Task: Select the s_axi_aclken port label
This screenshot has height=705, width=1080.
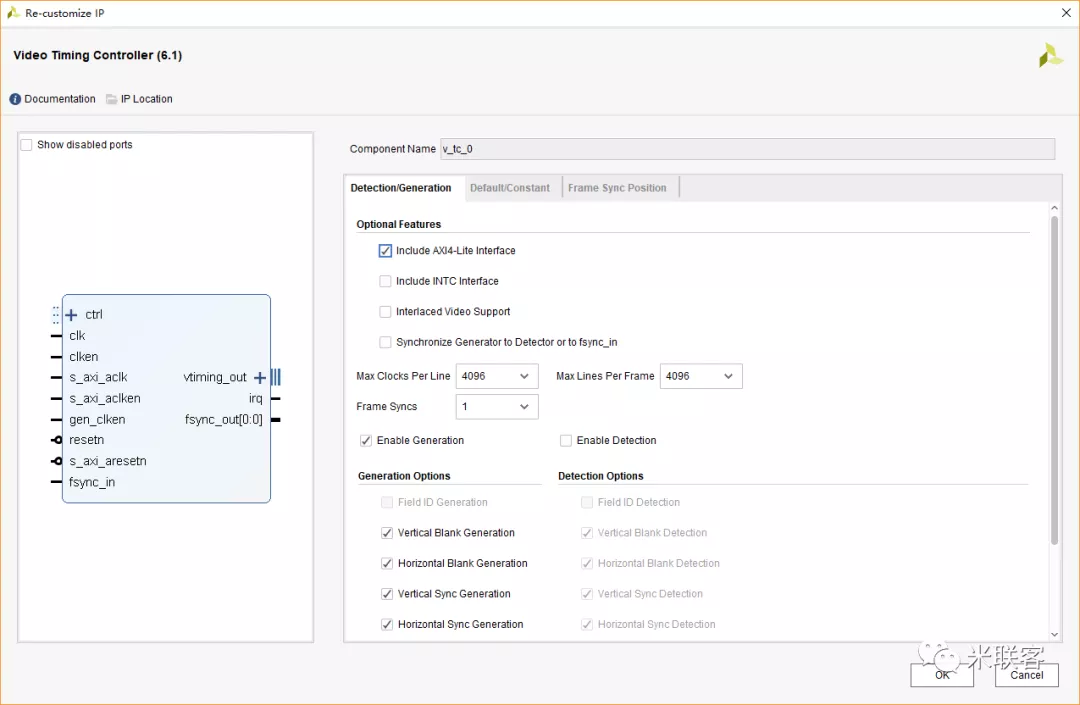Action: click(x=105, y=399)
